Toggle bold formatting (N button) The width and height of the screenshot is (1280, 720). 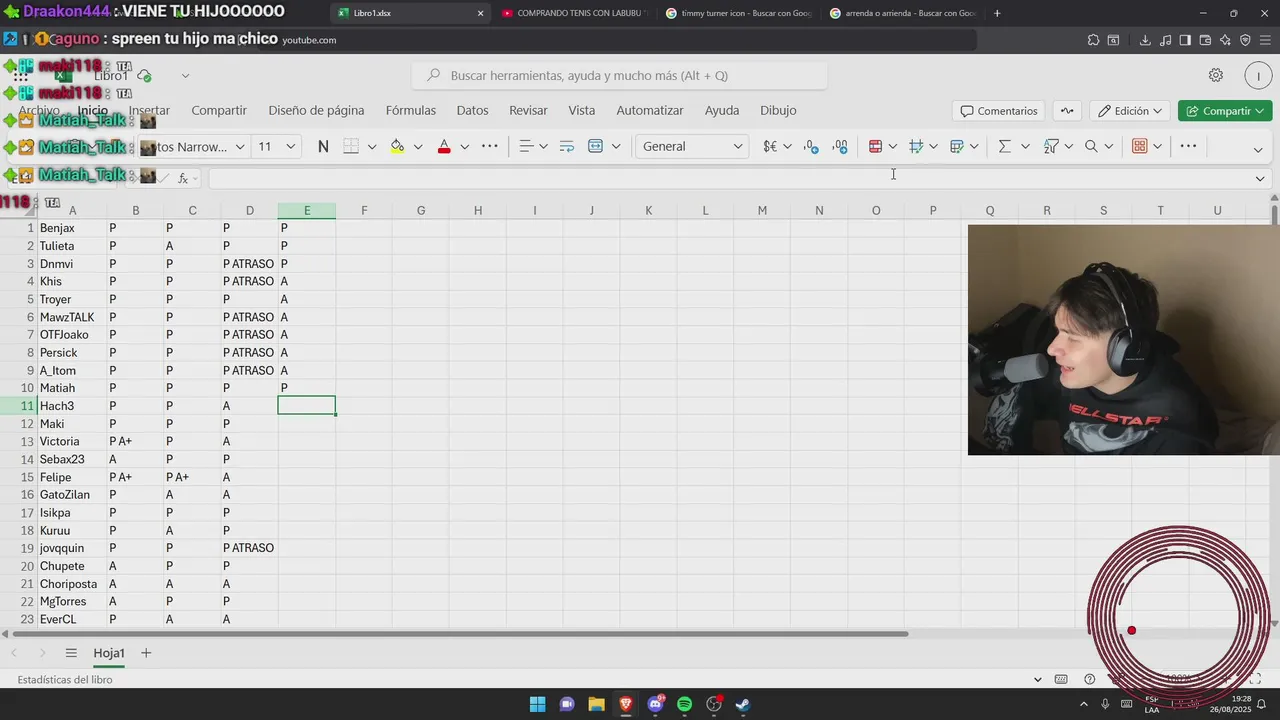click(x=323, y=146)
